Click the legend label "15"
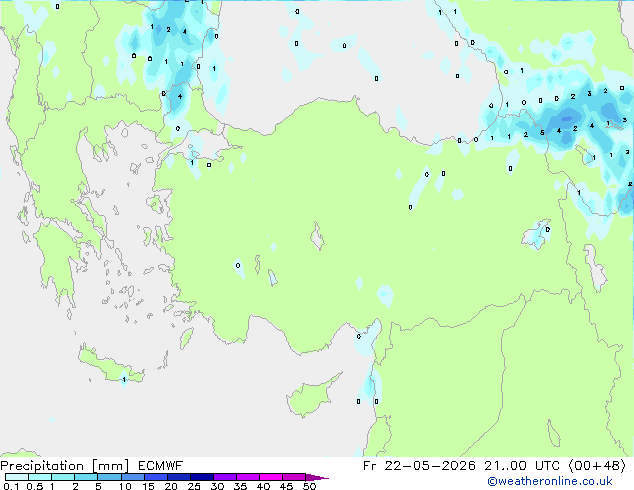 coord(148,486)
